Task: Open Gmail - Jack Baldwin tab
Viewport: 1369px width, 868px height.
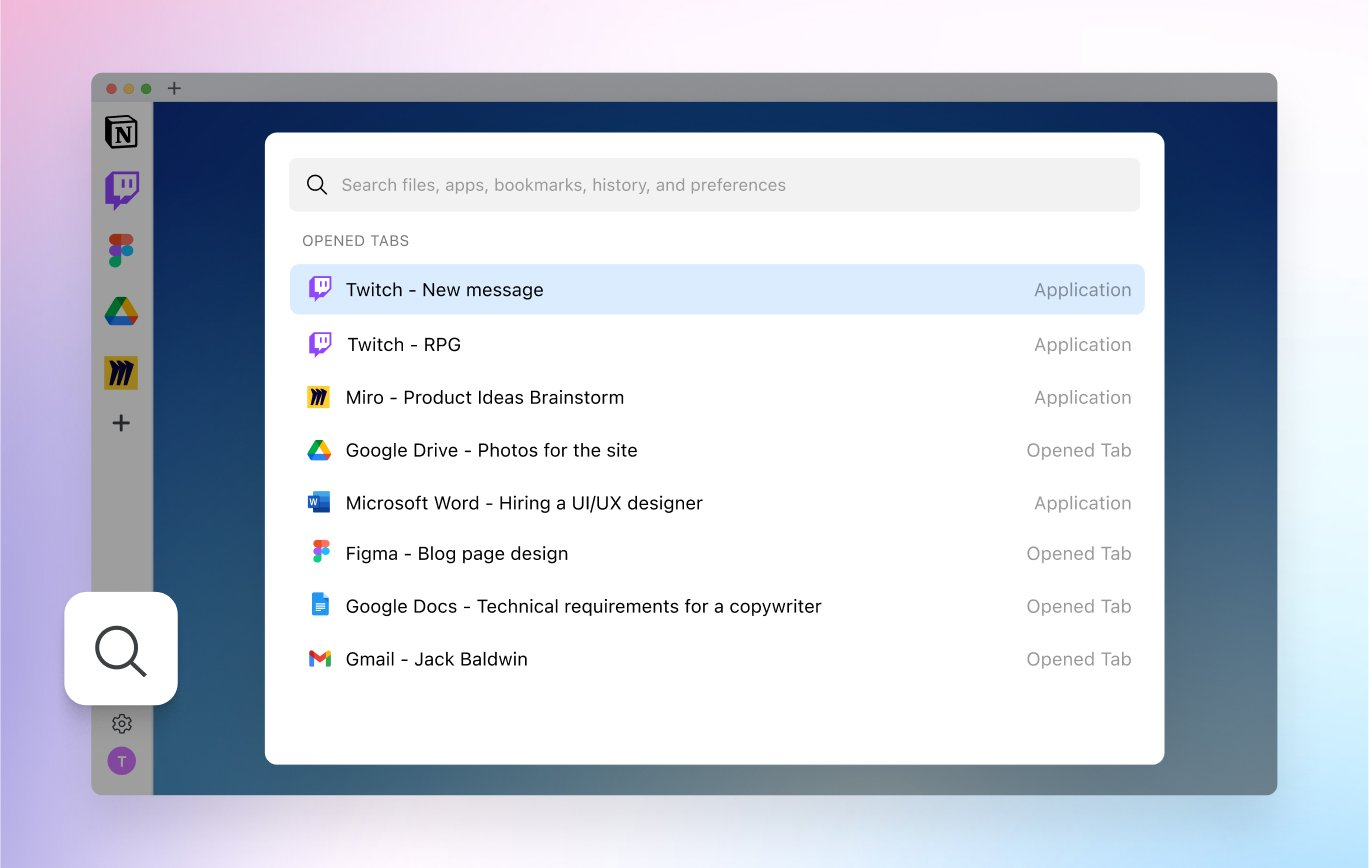Action: 717,659
